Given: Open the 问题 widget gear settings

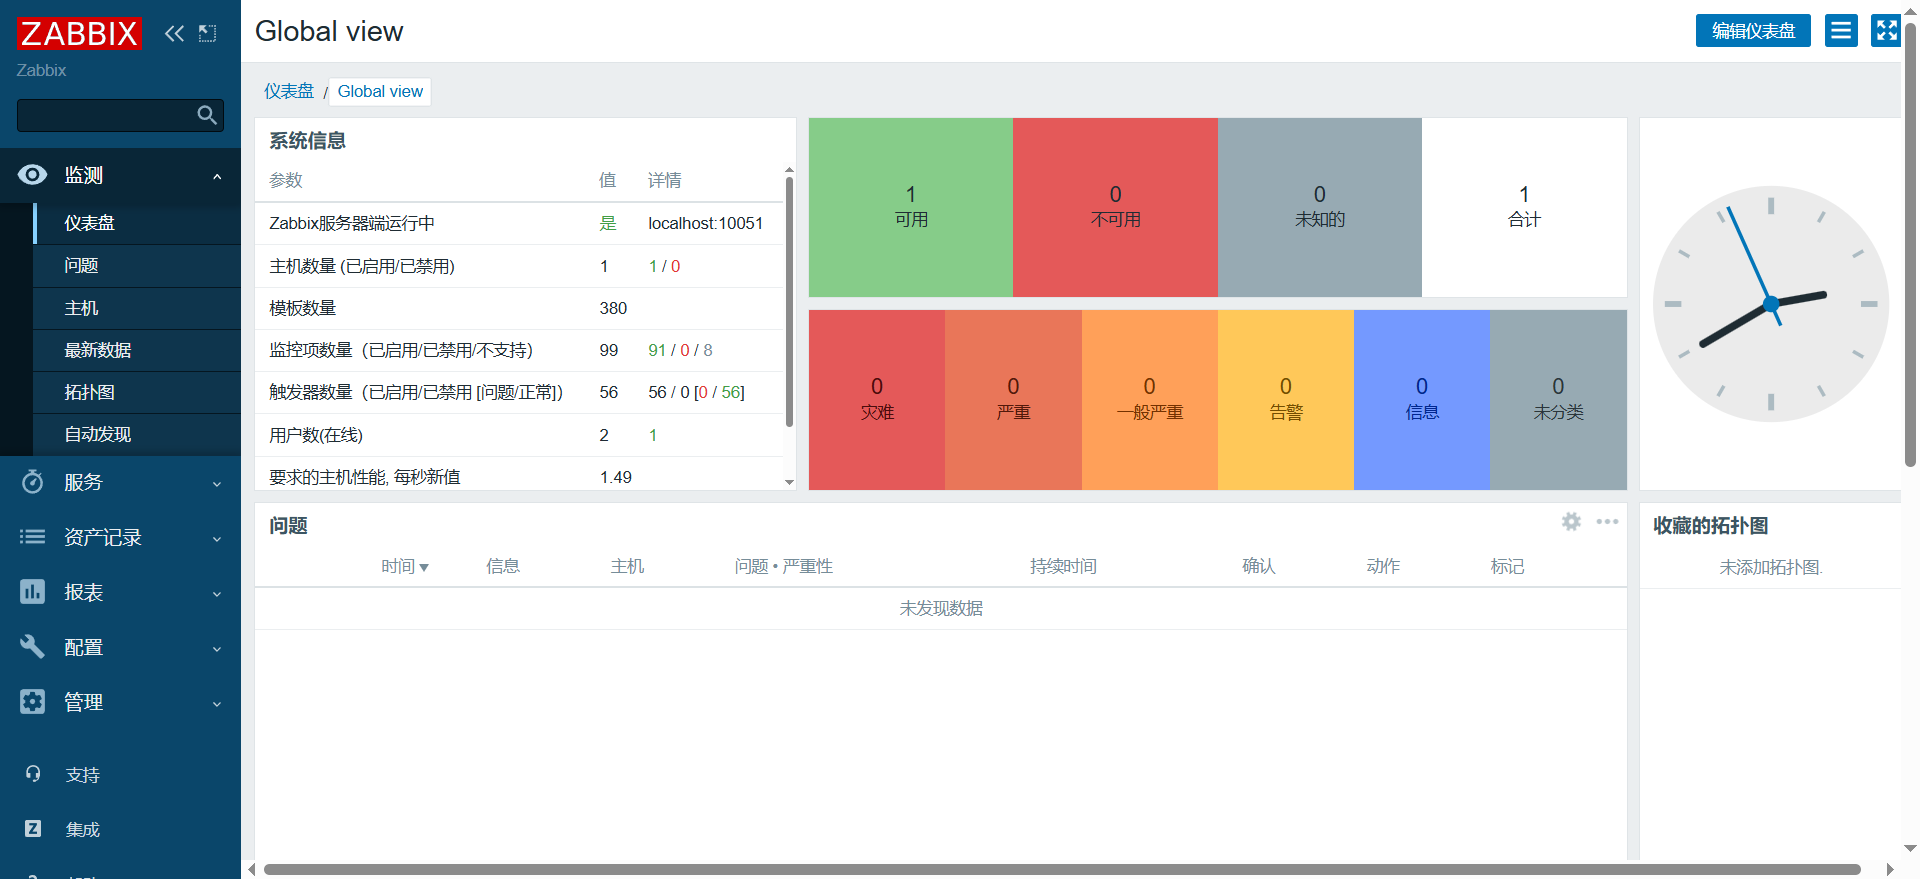Looking at the screenshot, I should (x=1571, y=522).
